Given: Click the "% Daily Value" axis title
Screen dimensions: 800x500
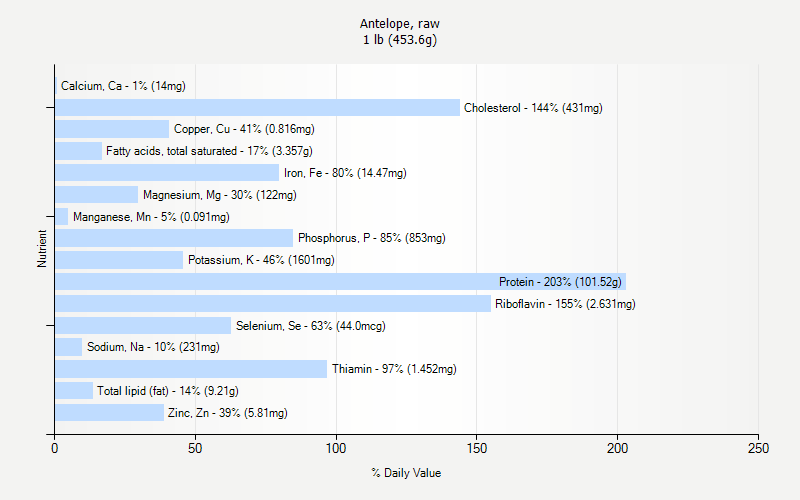Looking at the screenshot, I should pyautogui.click(x=406, y=473).
